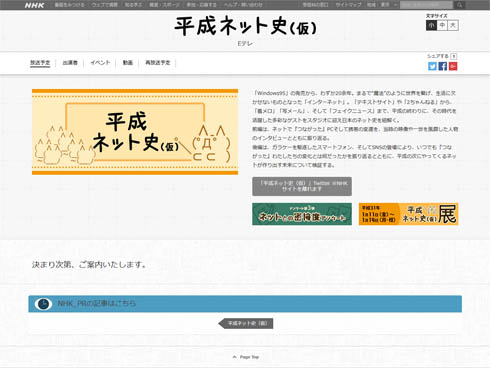490x368 pixels.
Task: Open the 動画 tab
Action: coord(128,63)
